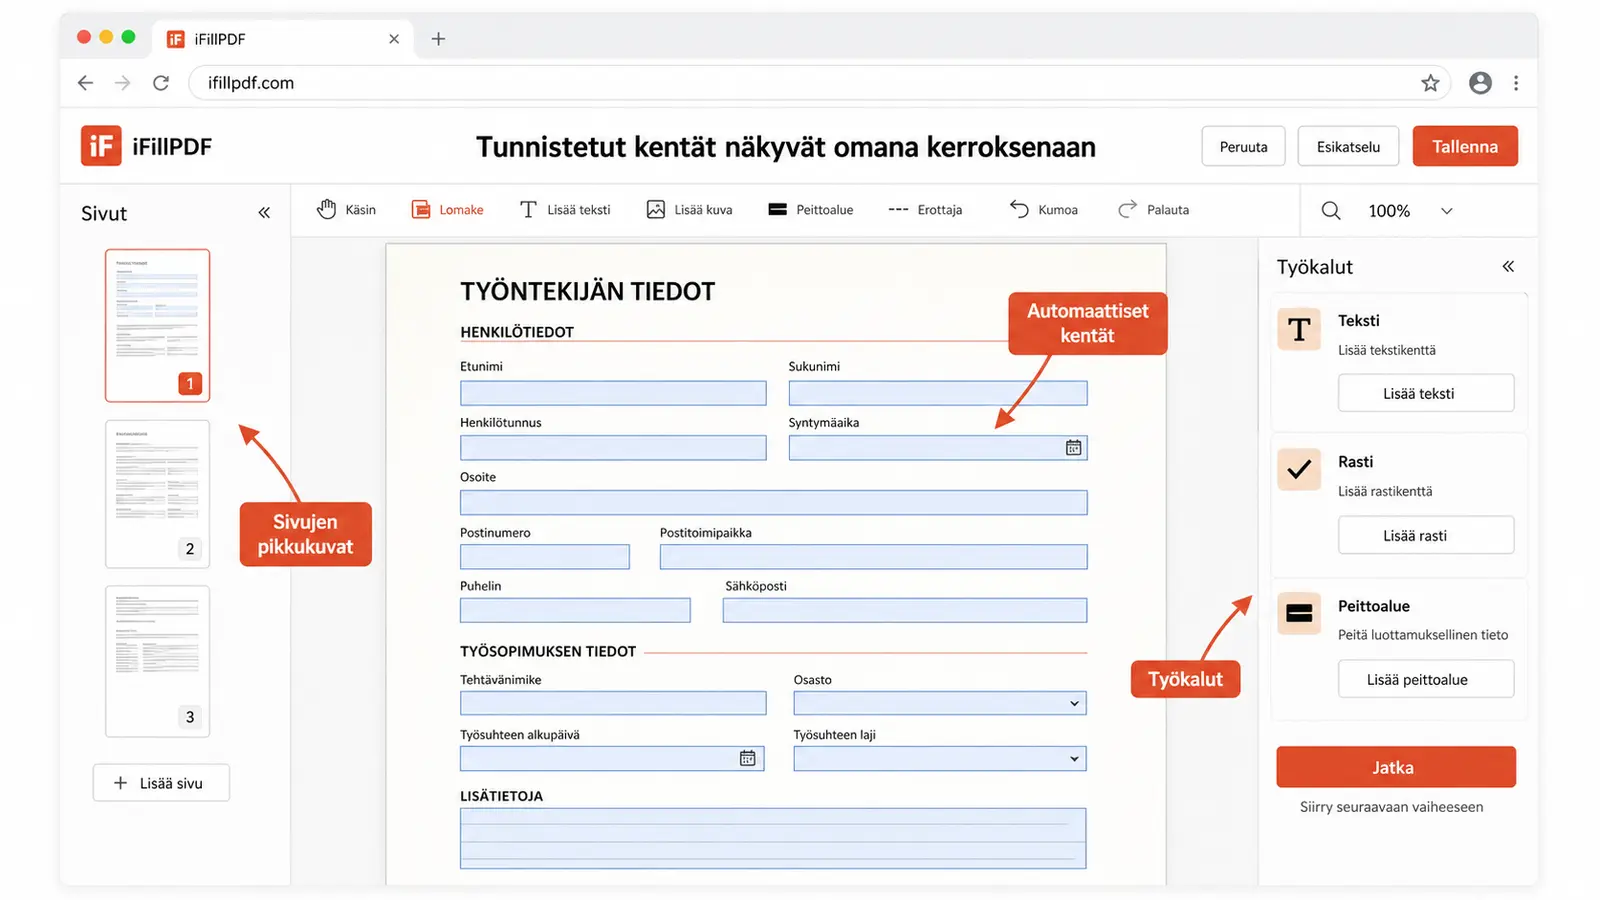Open browser three-dot menu
The width and height of the screenshot is (1600, 900).
(x=1516, y=83)
